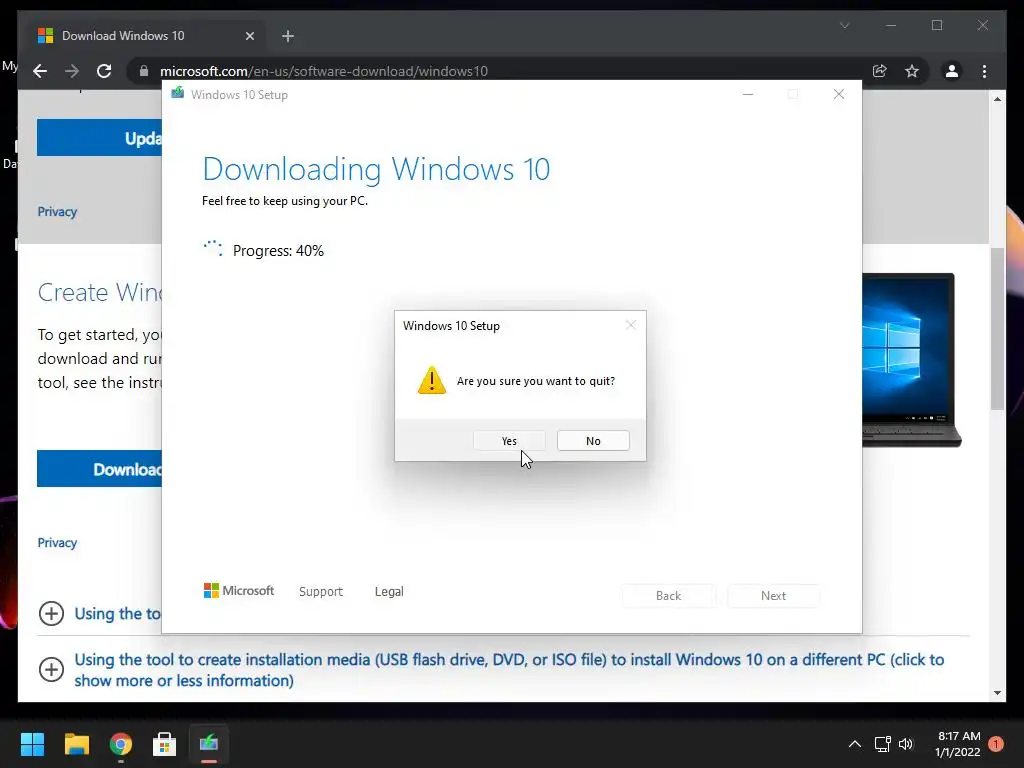Close the Windows 10 Setup window
1024x768 pixels.
[x=839, y=95]
